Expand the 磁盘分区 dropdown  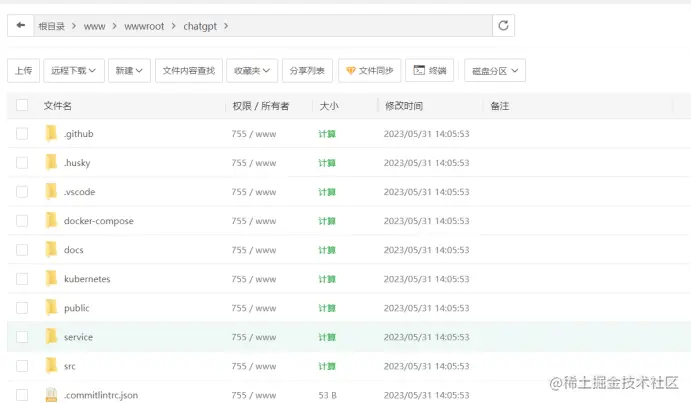[x=495, y=71]
